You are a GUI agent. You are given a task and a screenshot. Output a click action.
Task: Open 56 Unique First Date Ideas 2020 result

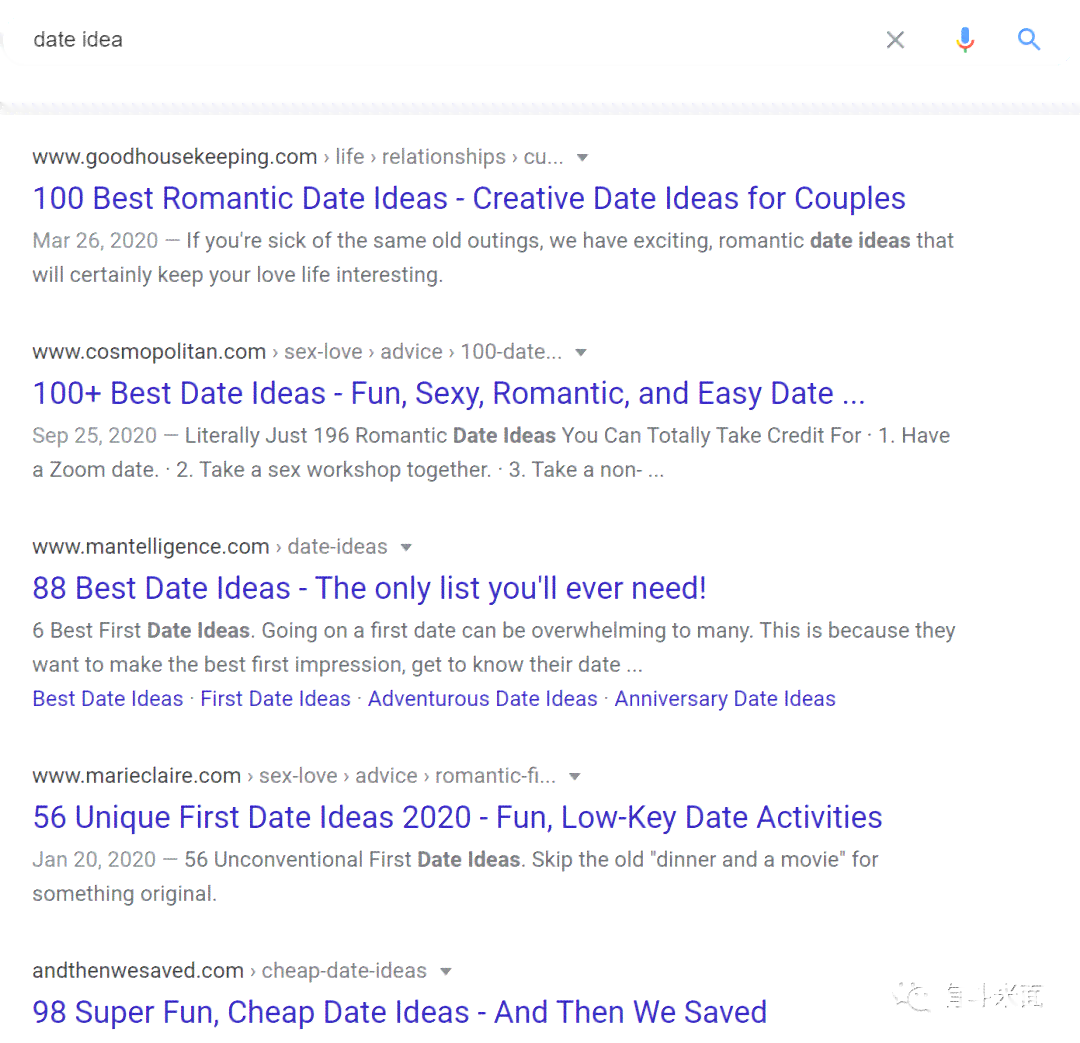457,817
